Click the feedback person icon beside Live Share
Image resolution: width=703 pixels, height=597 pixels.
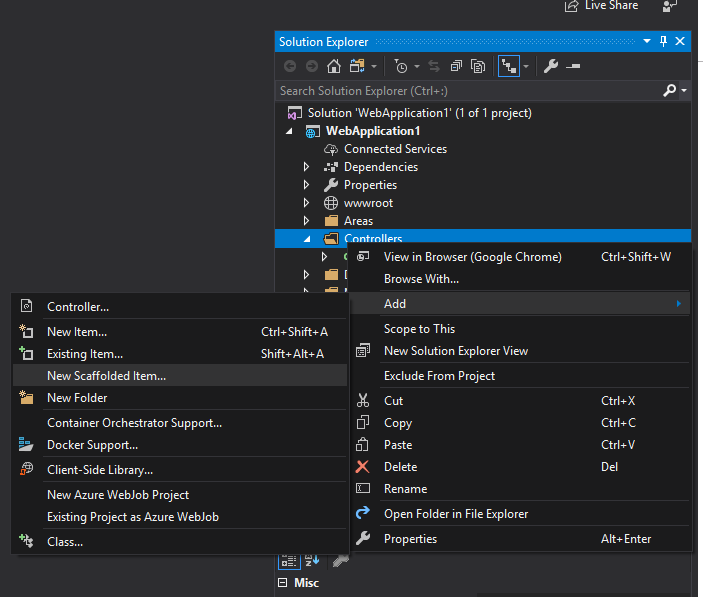tap(669, 6)
